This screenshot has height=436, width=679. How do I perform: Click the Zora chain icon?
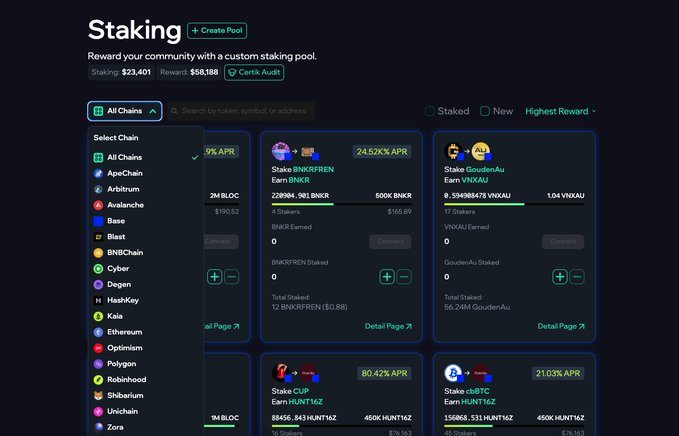point(98,427)
